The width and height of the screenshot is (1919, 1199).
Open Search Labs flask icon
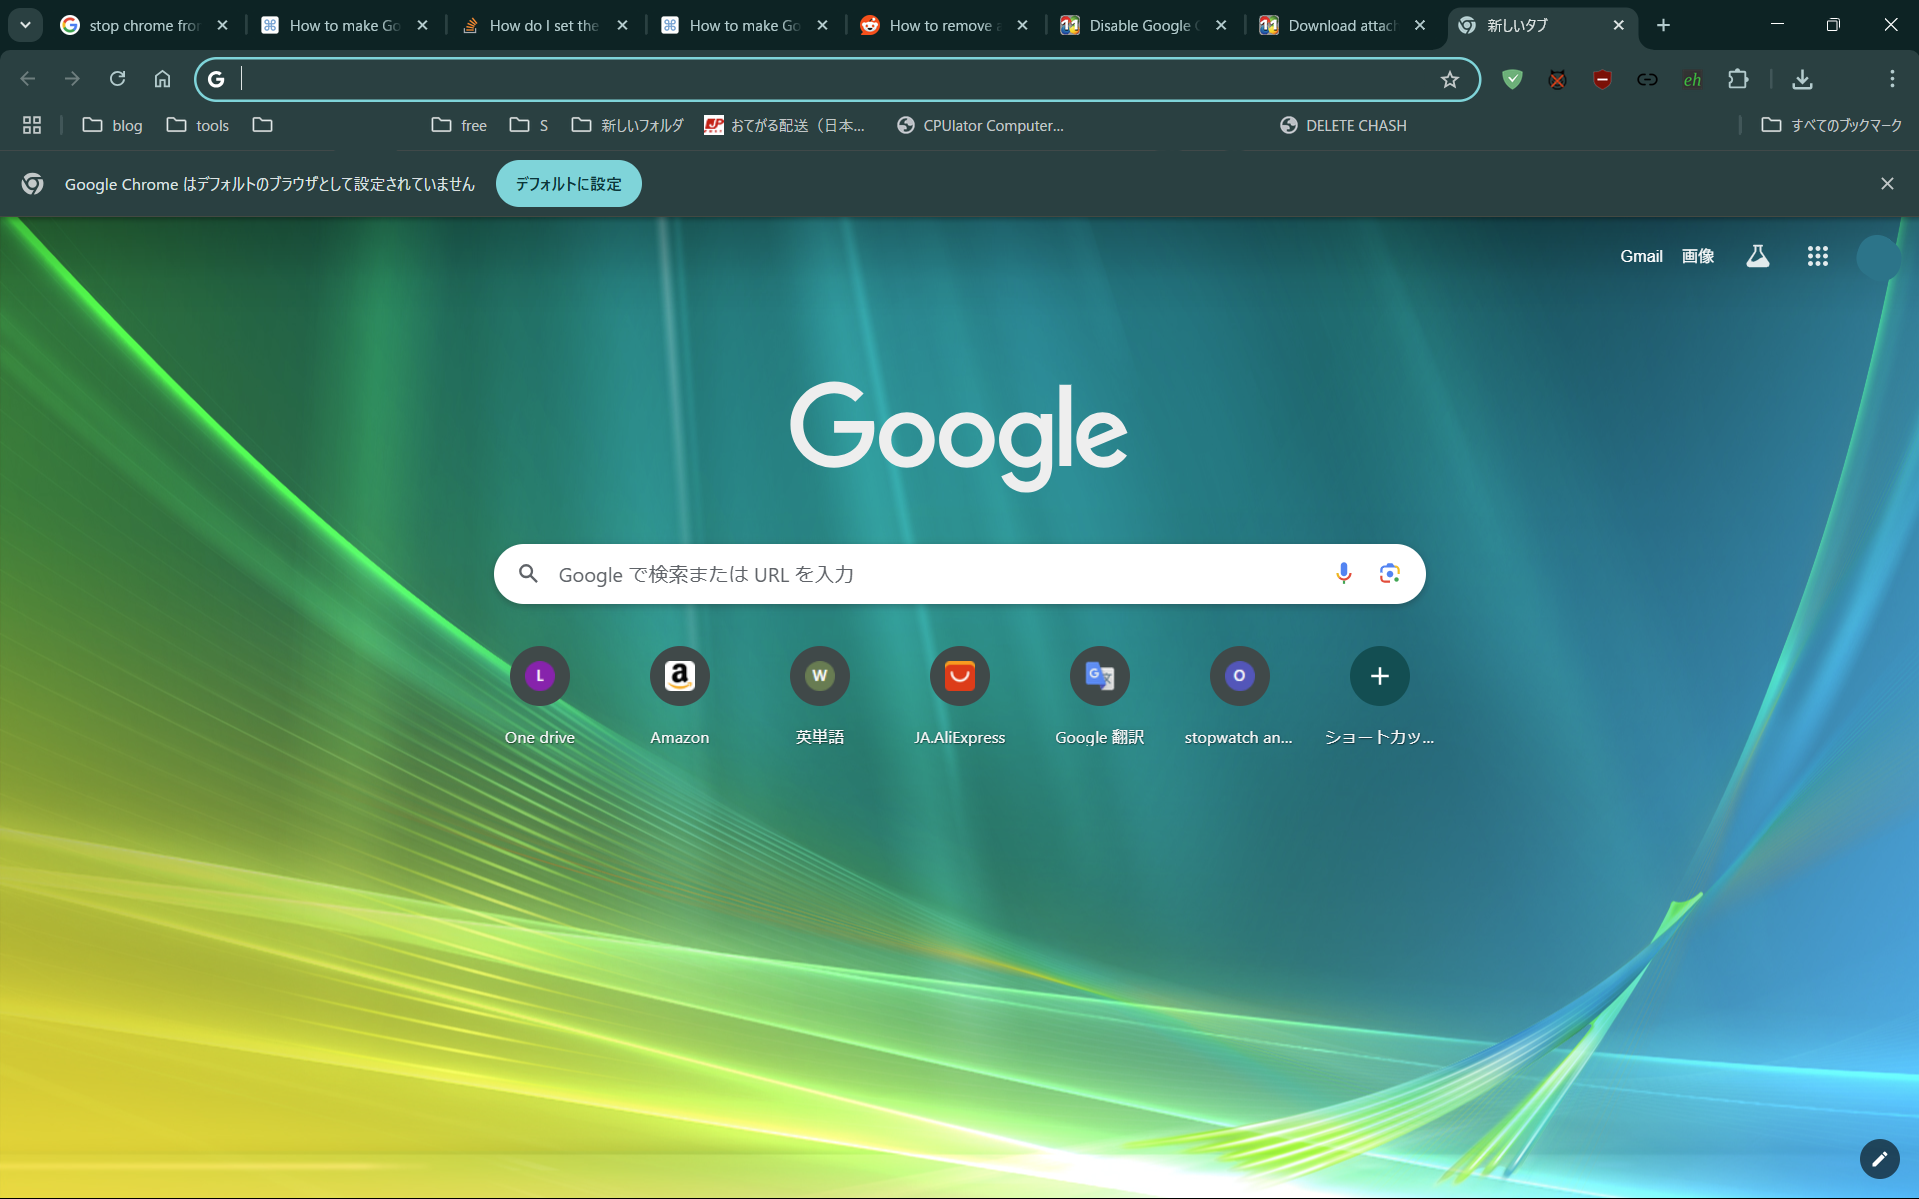click(x=1757, y=256)
